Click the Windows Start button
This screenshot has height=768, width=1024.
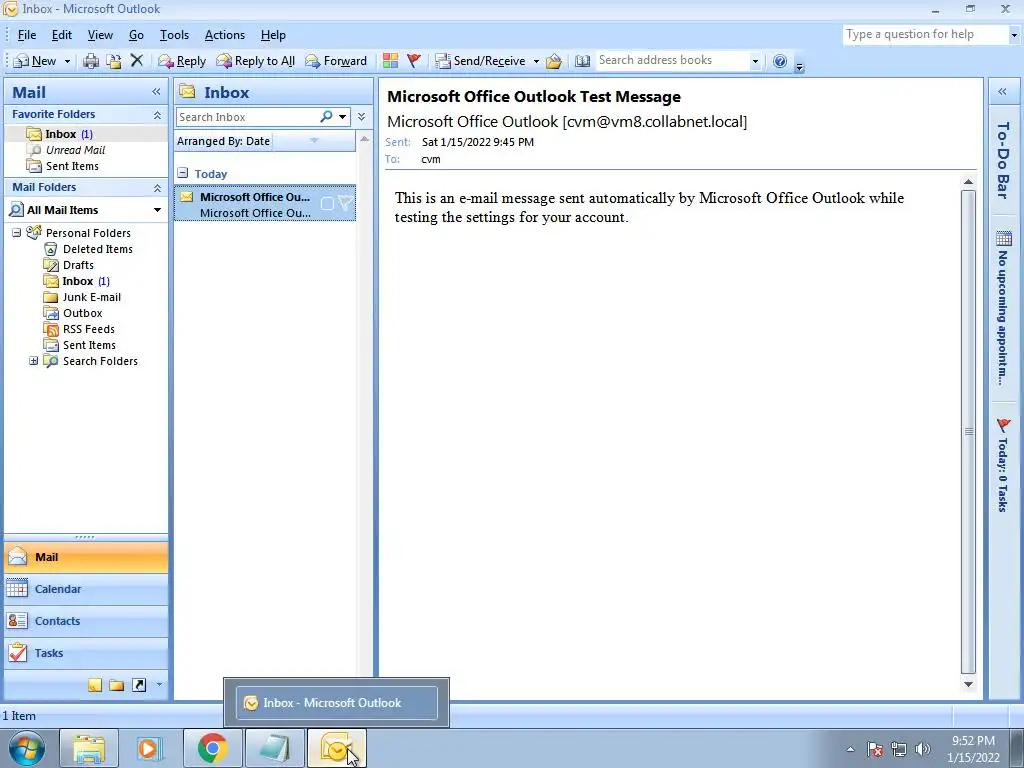[27, 748]
